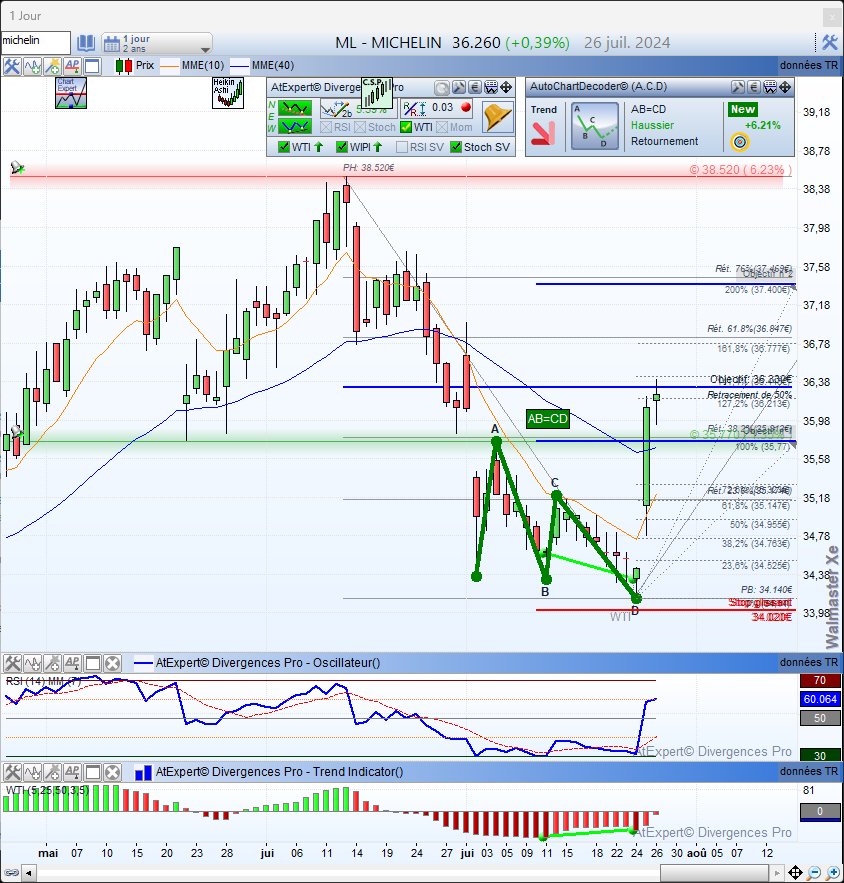
Task: Click the add-star wizard icon in price toolbar
Action: pyautogui.click(x=52, y=66)
